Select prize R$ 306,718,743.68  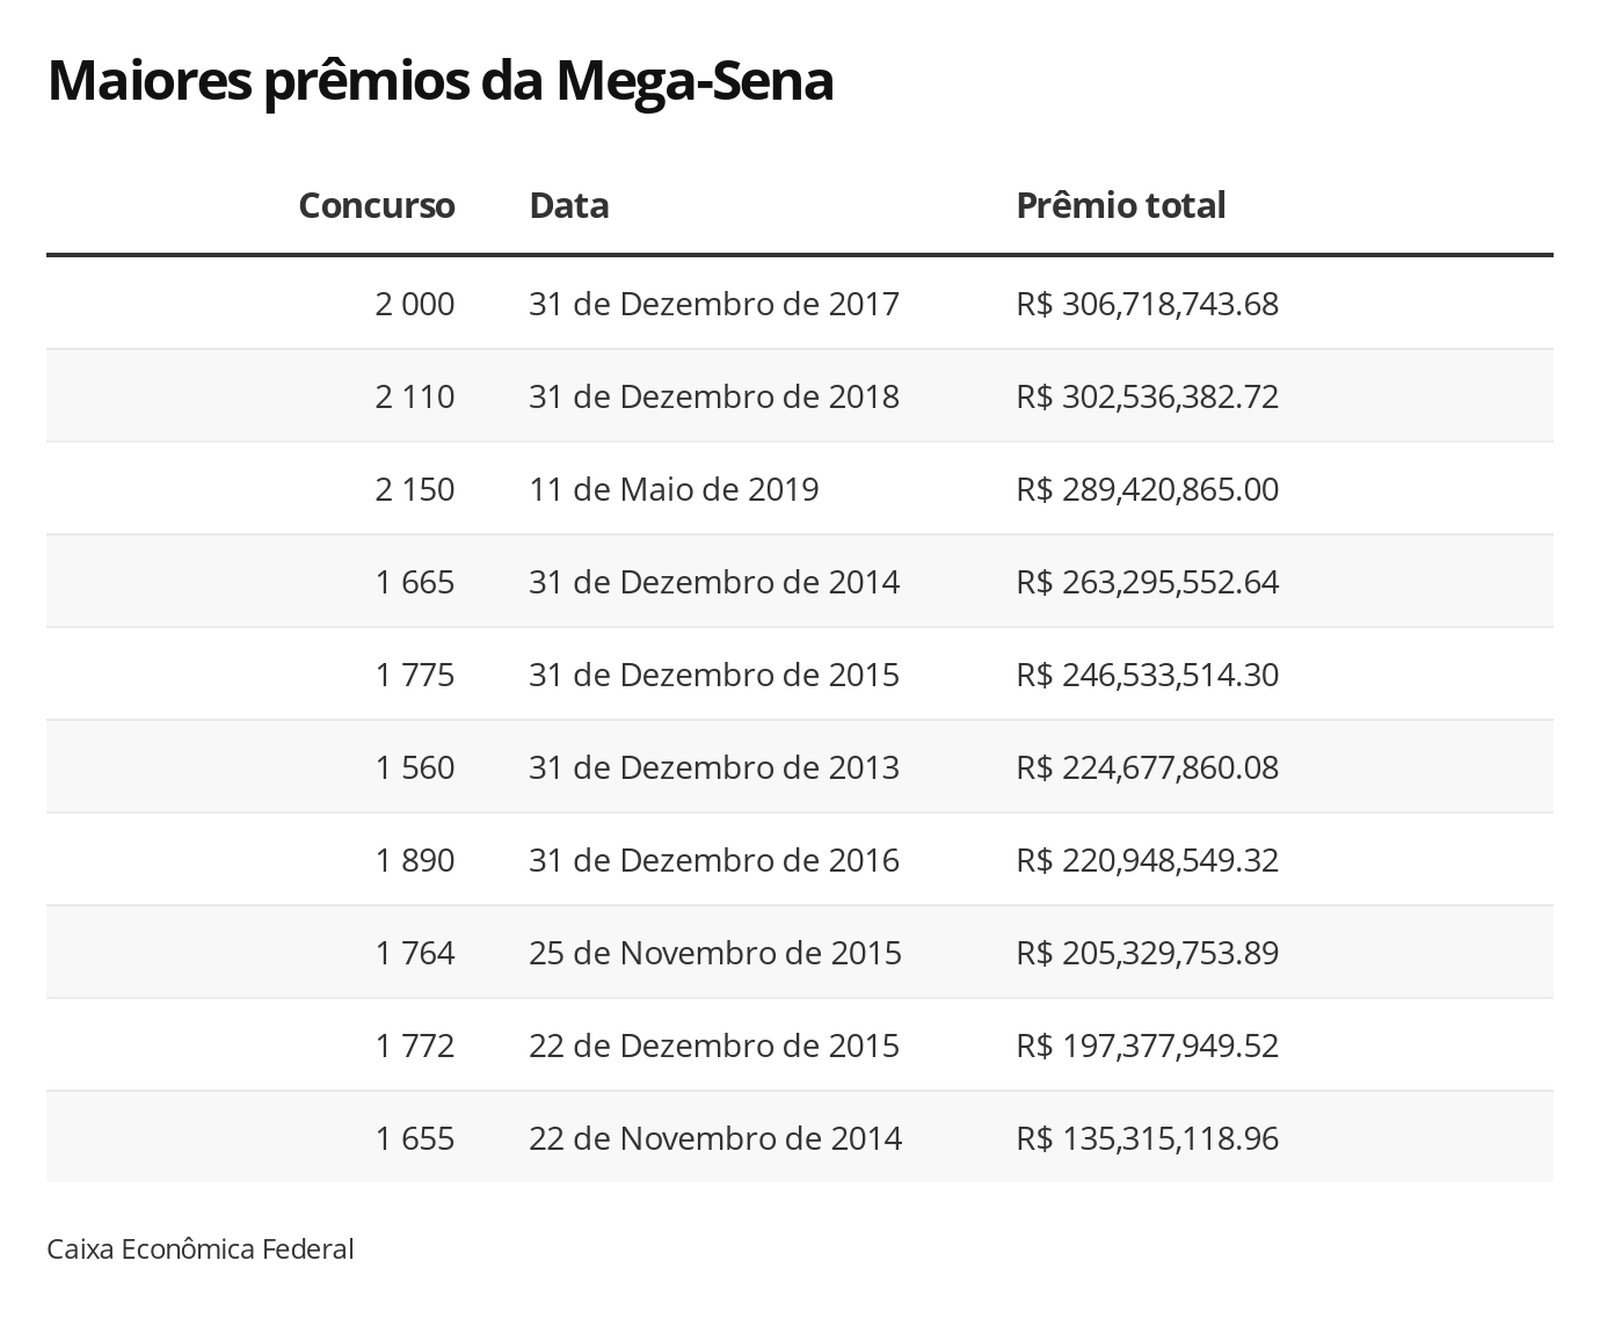coord(1147,304)
